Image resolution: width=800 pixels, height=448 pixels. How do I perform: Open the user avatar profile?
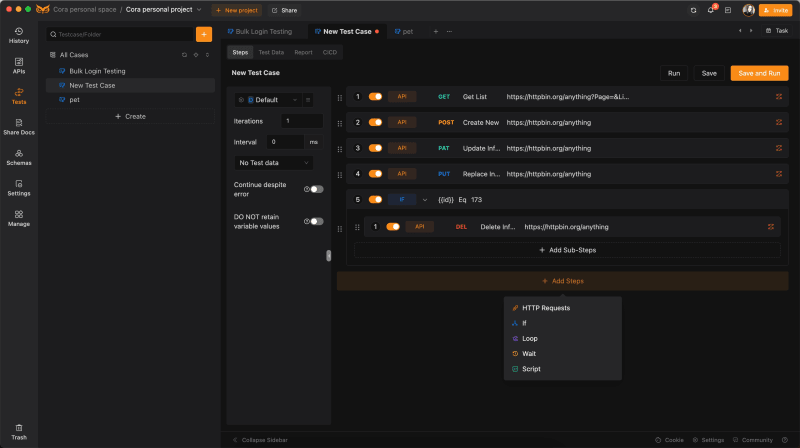pyautogui.click(x=748, y=10)
